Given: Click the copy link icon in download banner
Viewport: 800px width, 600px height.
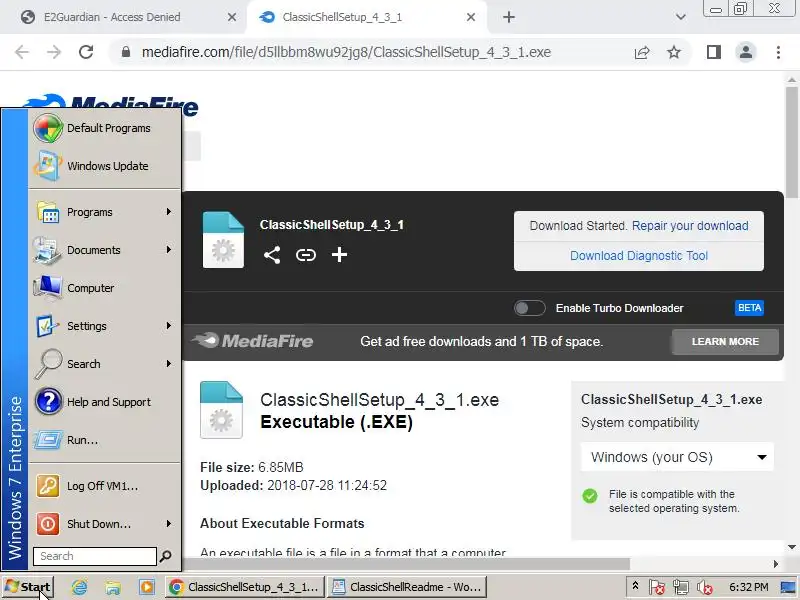Looking at the screenshot, I should coord(306,255).
